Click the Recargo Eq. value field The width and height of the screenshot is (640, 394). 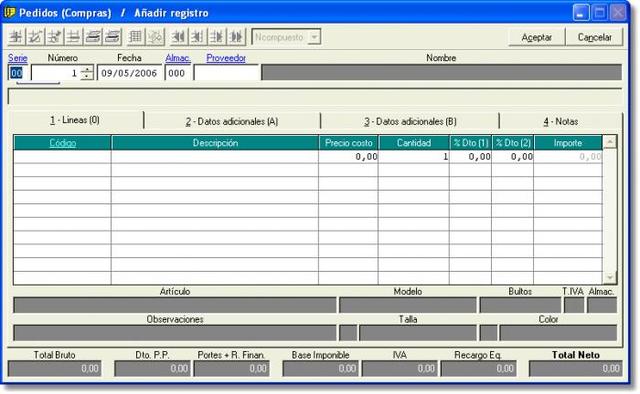click(x=478, y=369)
